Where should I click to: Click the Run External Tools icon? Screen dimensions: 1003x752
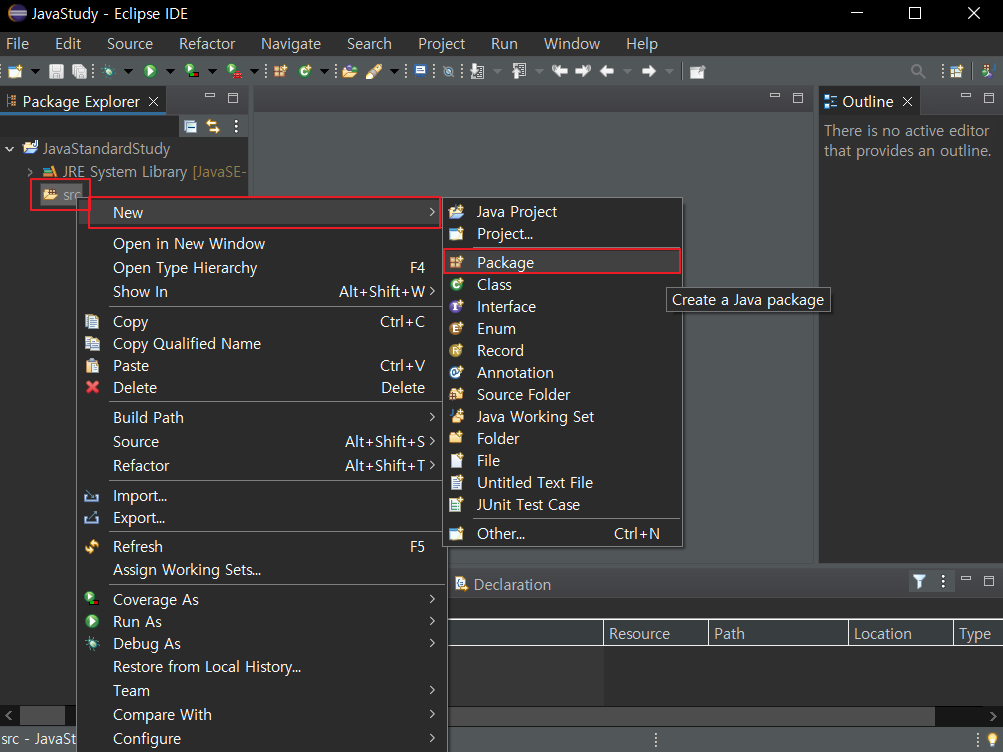(235, 72)
